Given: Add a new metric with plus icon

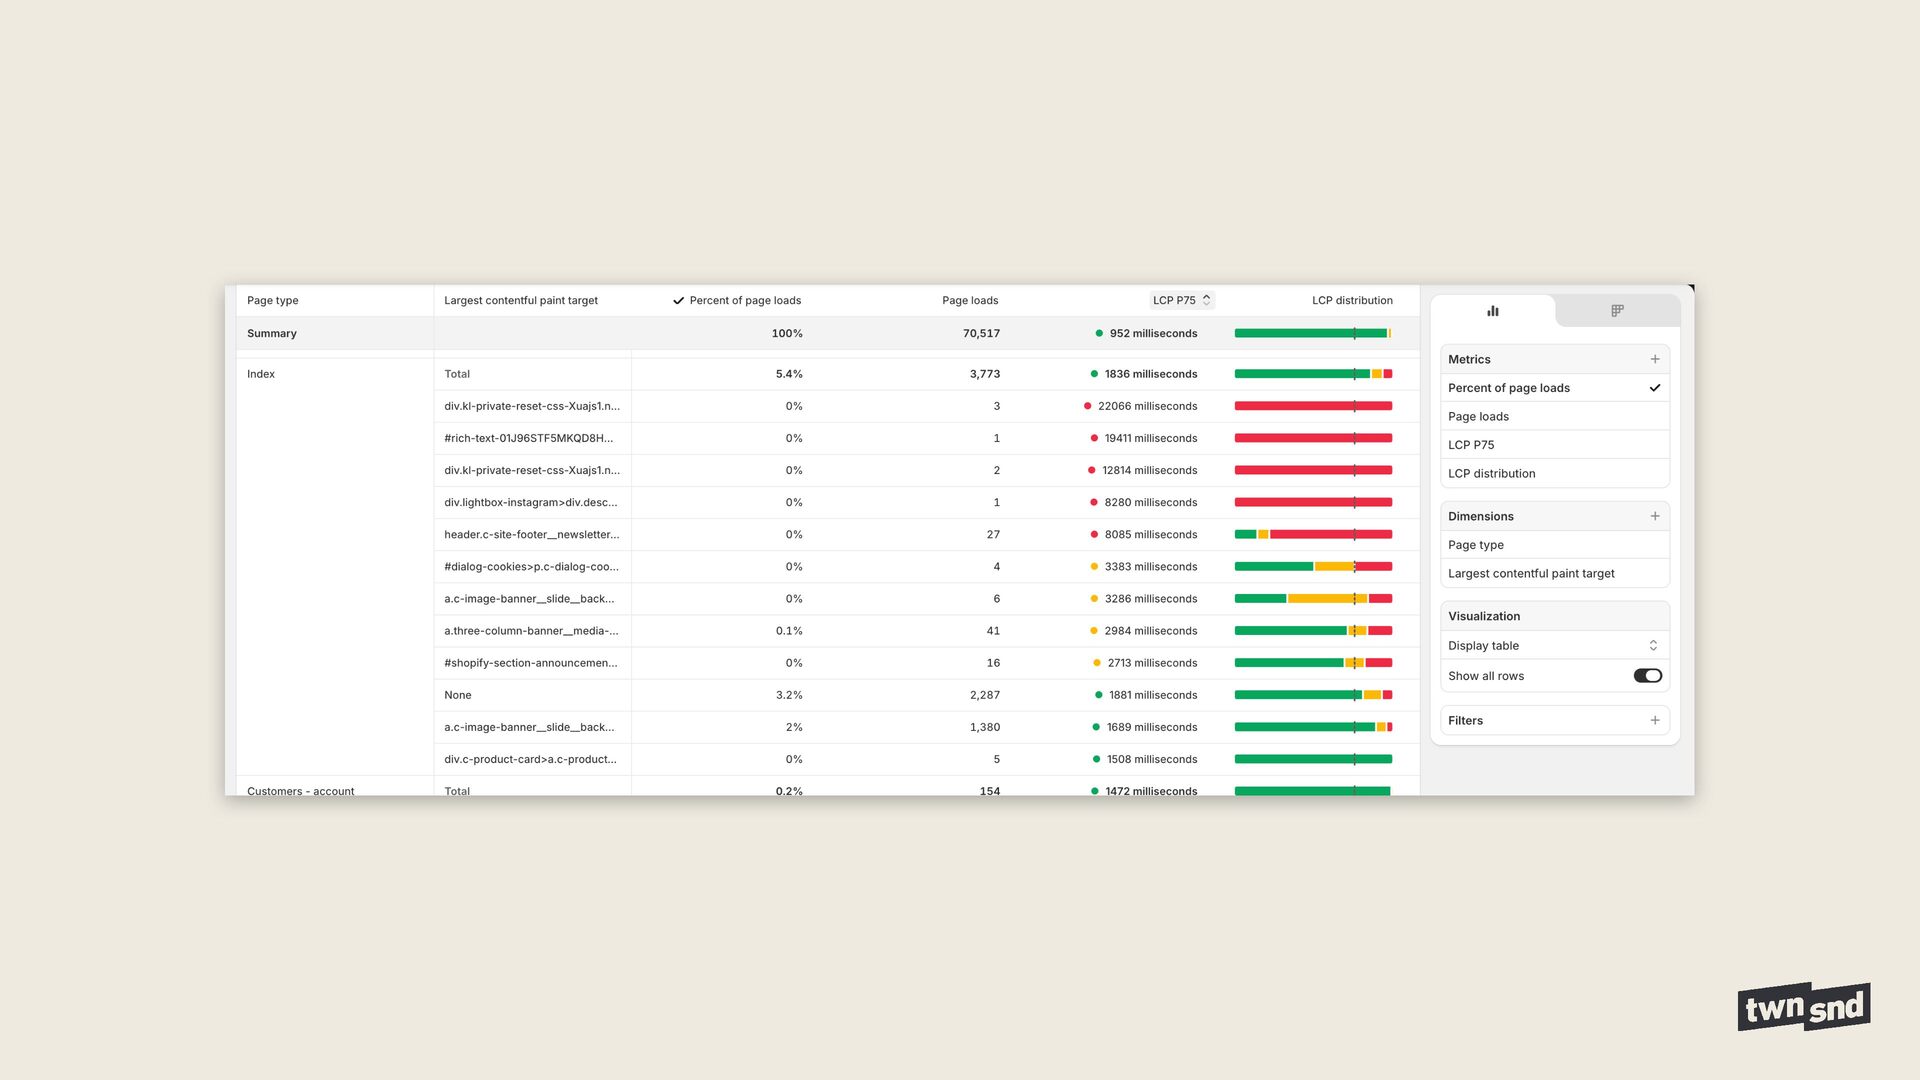Looking at the screenshot, I should pos(1655,359).
